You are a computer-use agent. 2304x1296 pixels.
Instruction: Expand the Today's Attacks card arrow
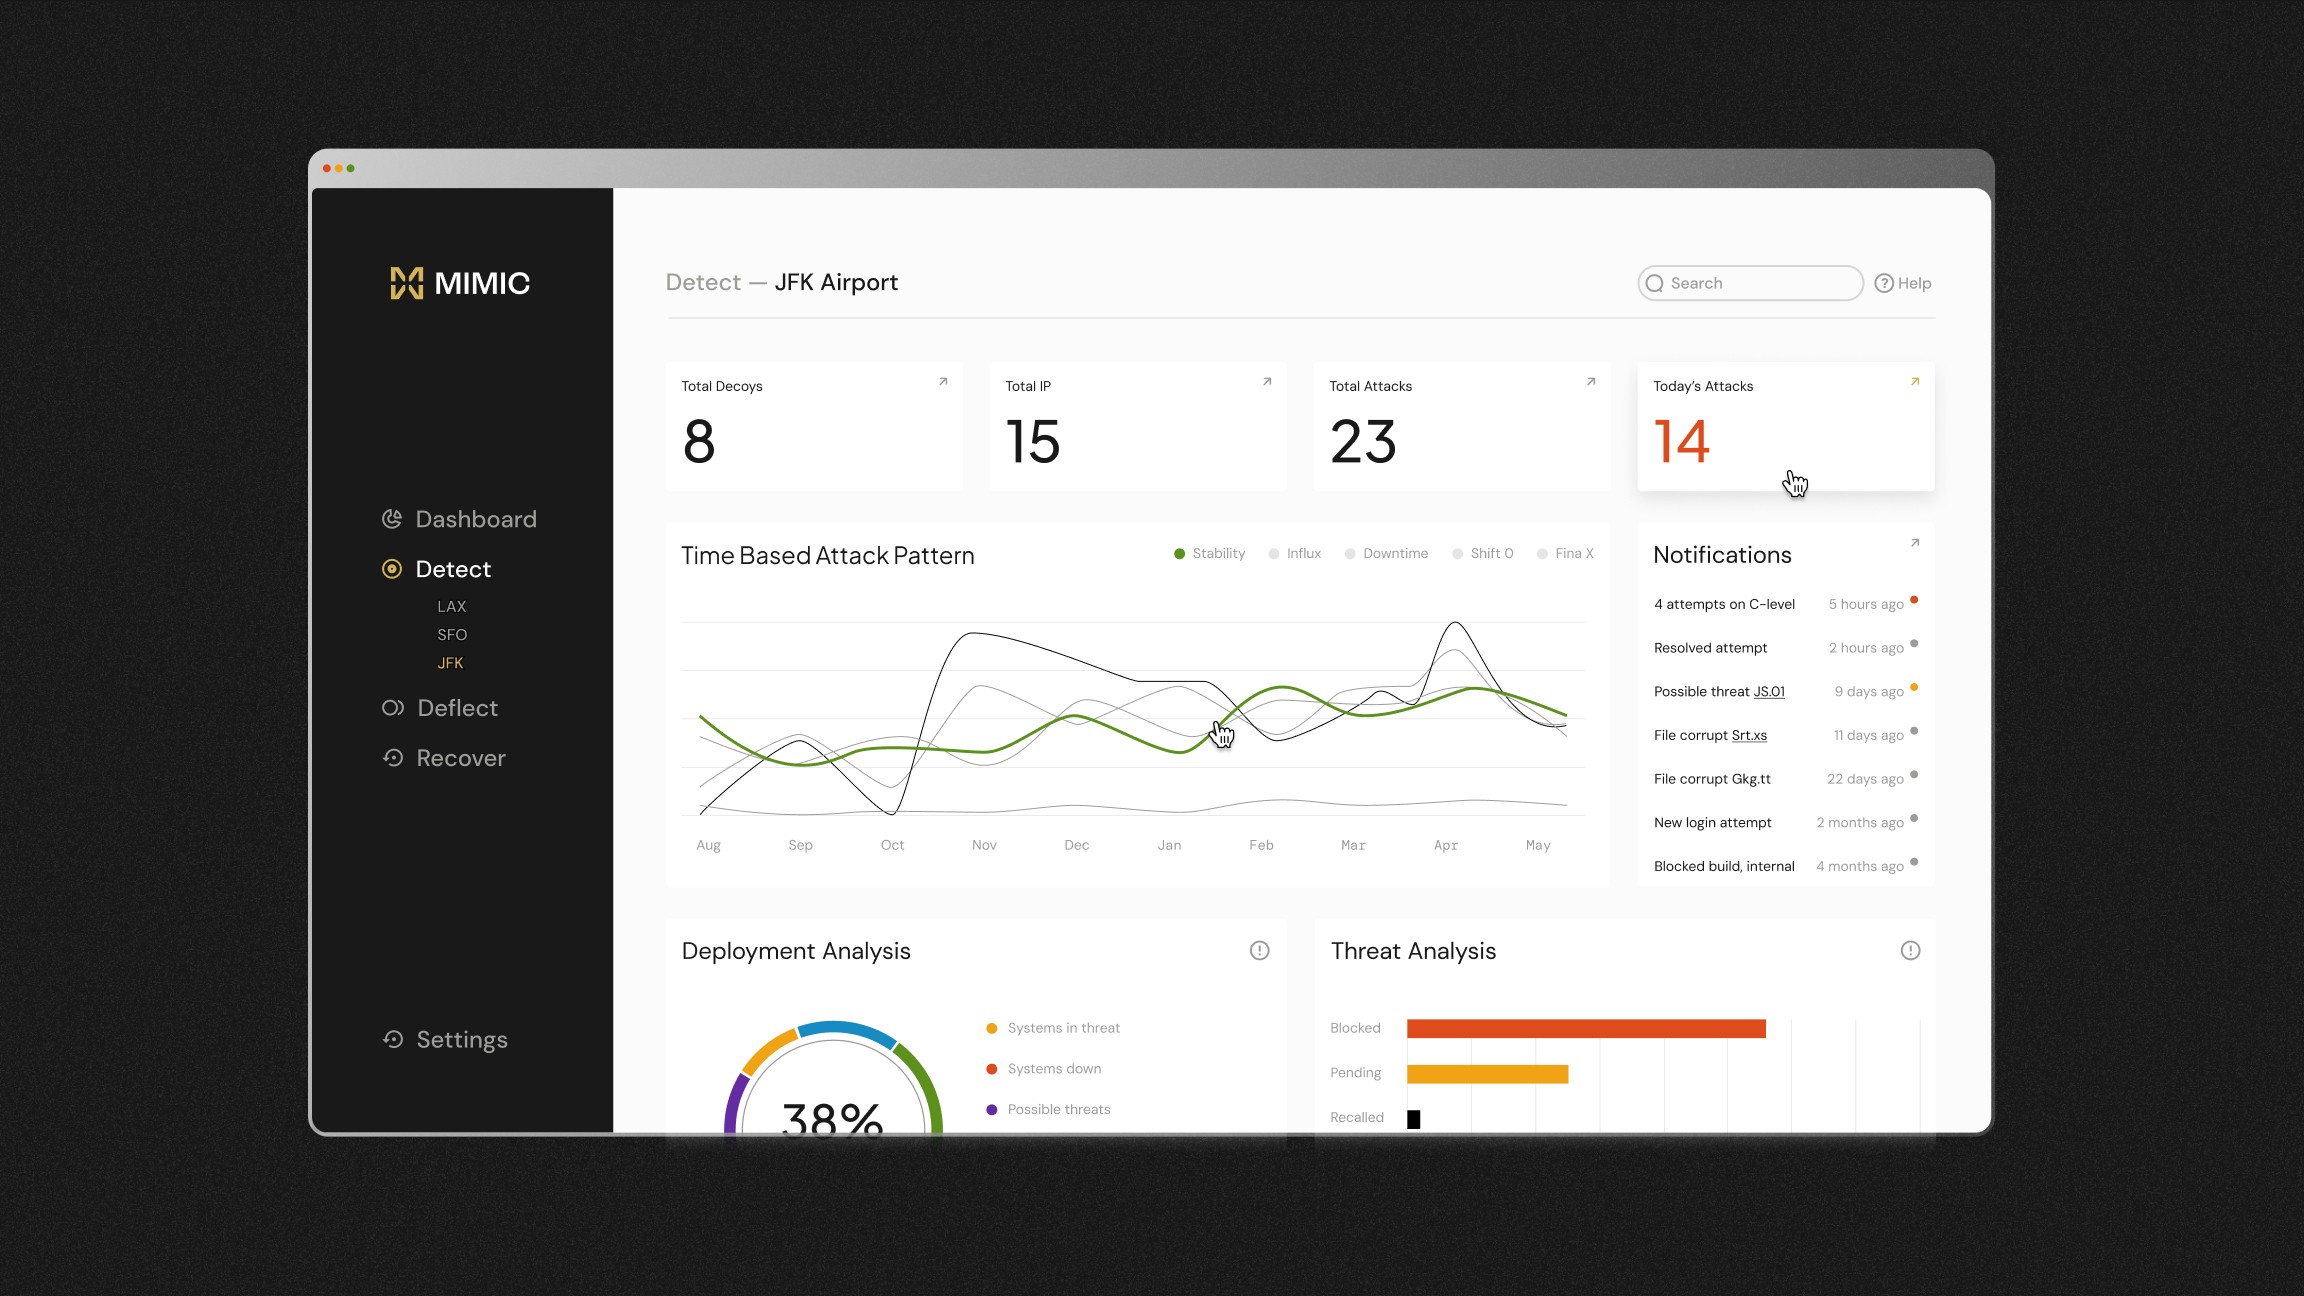(x=1914, y=382)
